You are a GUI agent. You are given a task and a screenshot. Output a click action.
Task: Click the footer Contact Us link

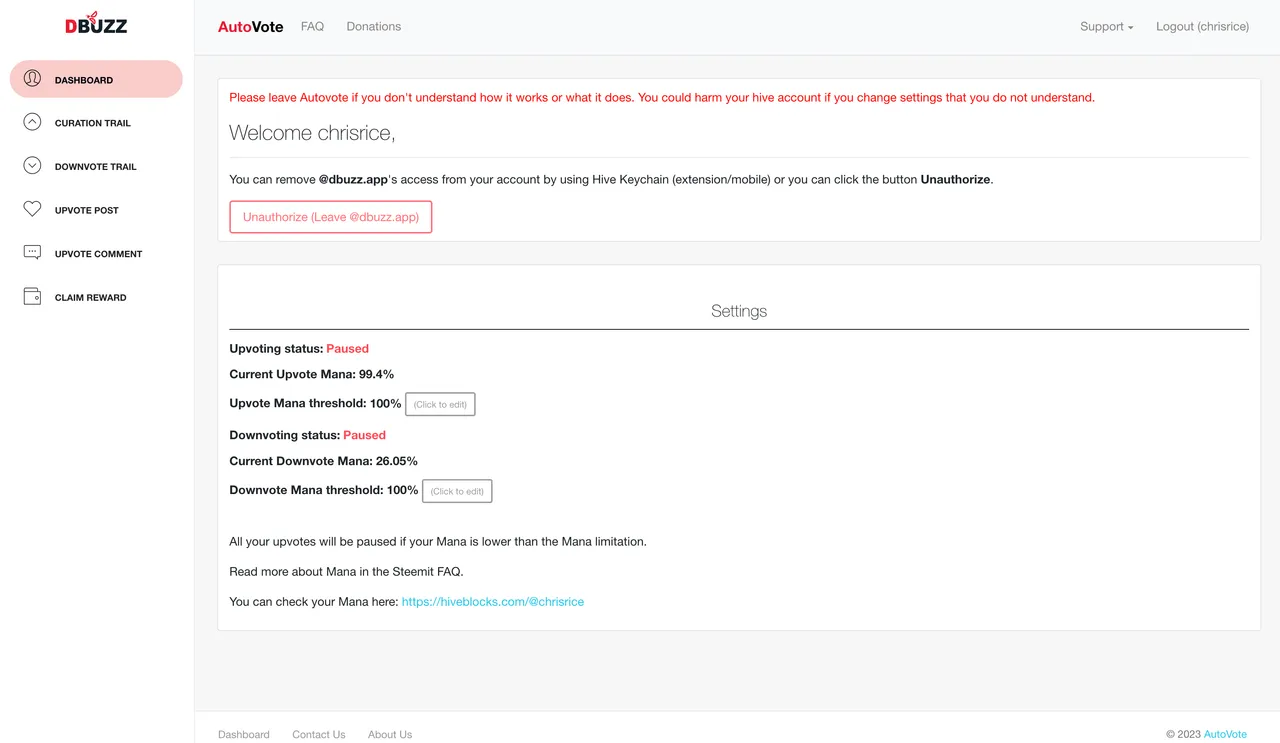click(x=319, y=734)
